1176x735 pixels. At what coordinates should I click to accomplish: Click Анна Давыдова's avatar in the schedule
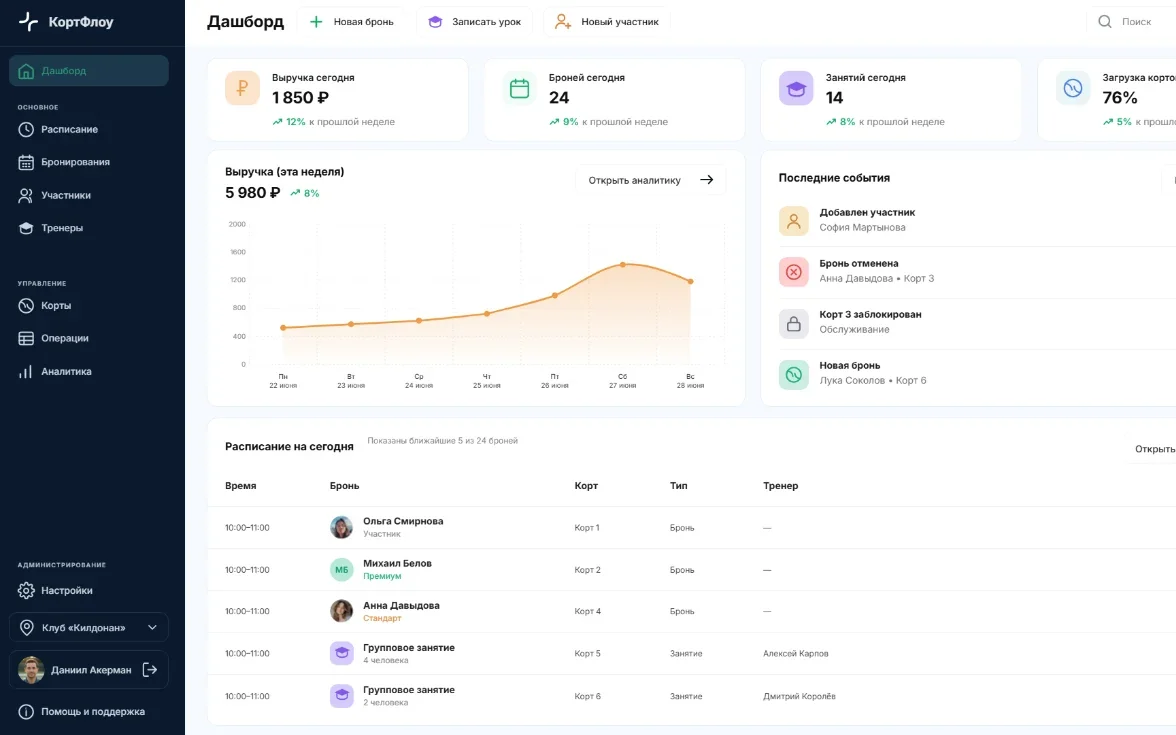tap(341, 611)
